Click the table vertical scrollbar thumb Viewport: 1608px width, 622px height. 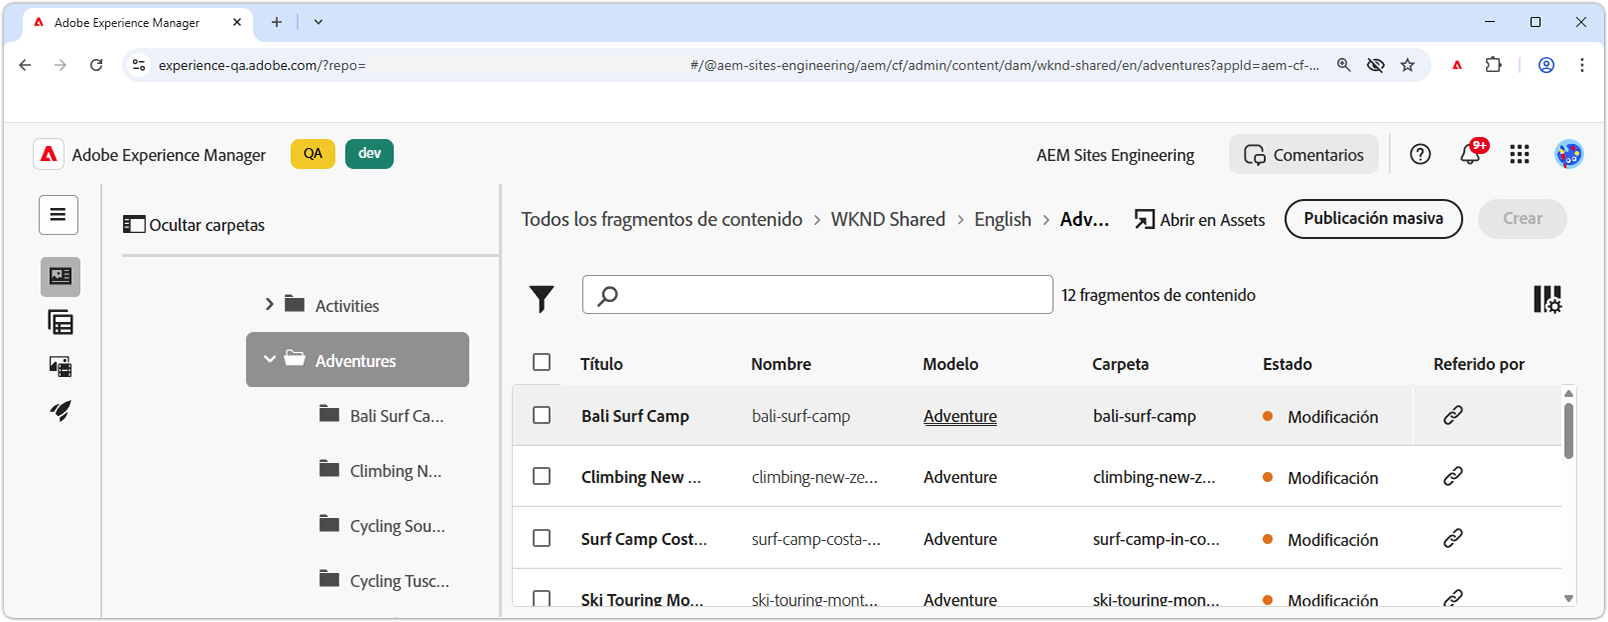tap(1568, 430)
